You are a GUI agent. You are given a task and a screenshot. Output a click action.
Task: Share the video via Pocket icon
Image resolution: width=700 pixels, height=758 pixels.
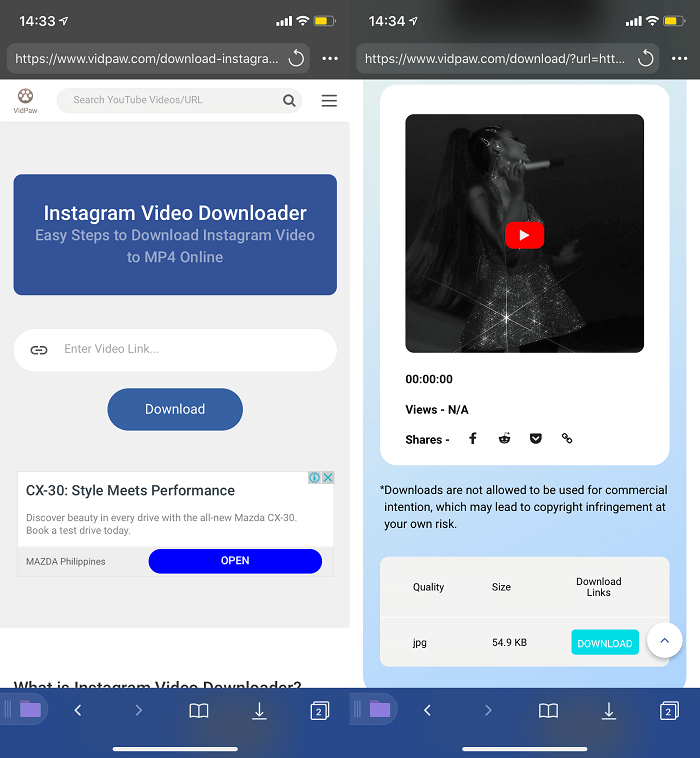coord(536,439)
